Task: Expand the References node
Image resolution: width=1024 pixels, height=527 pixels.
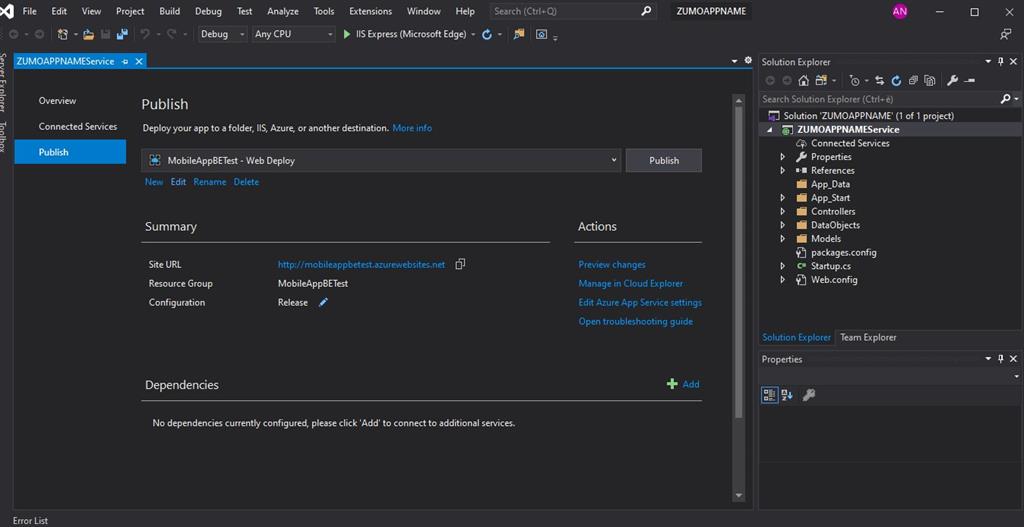Action: coord(782,170)
